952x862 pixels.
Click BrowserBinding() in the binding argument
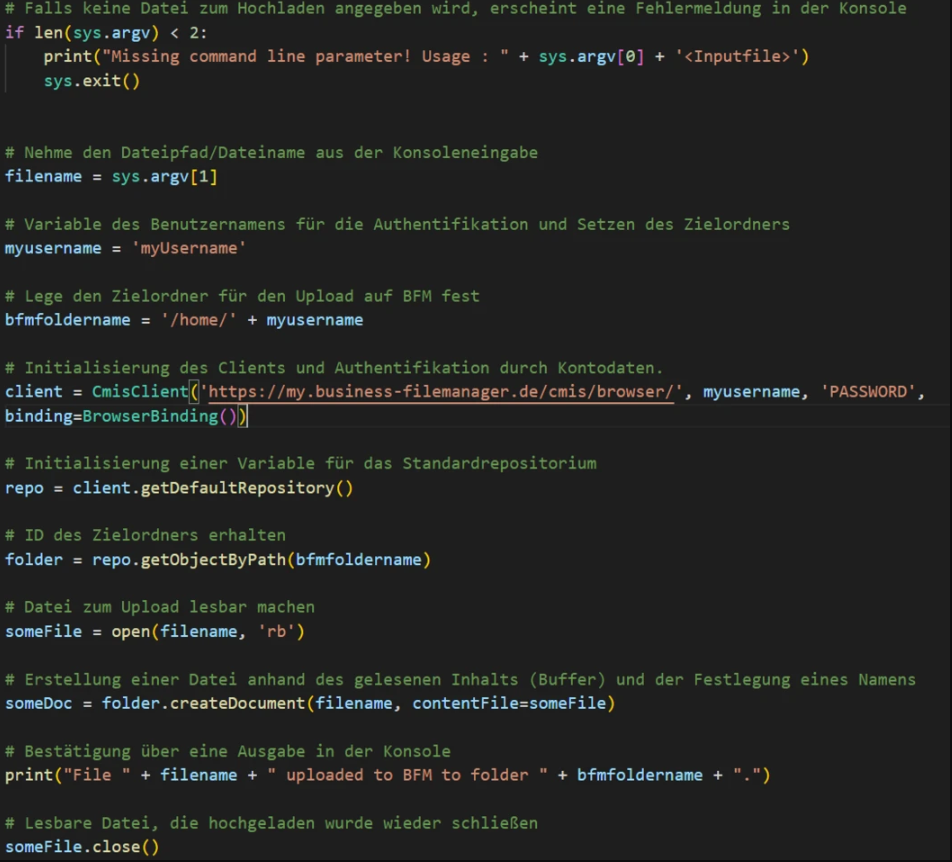(x=162, y=416)
